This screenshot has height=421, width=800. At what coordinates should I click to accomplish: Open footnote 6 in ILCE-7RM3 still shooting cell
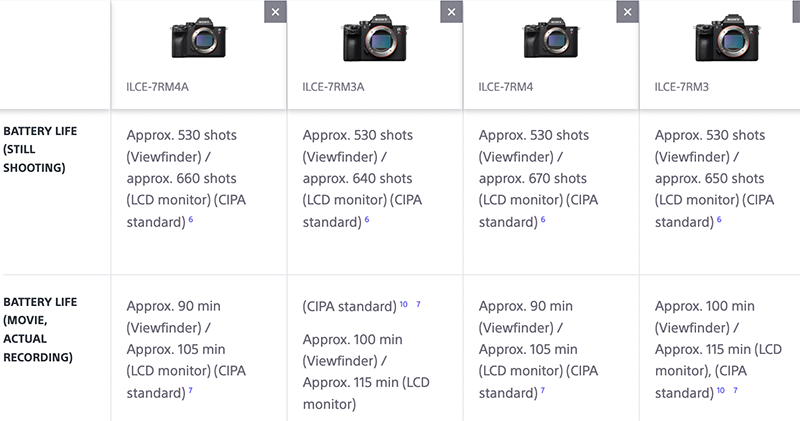click(x=719, y=220)
